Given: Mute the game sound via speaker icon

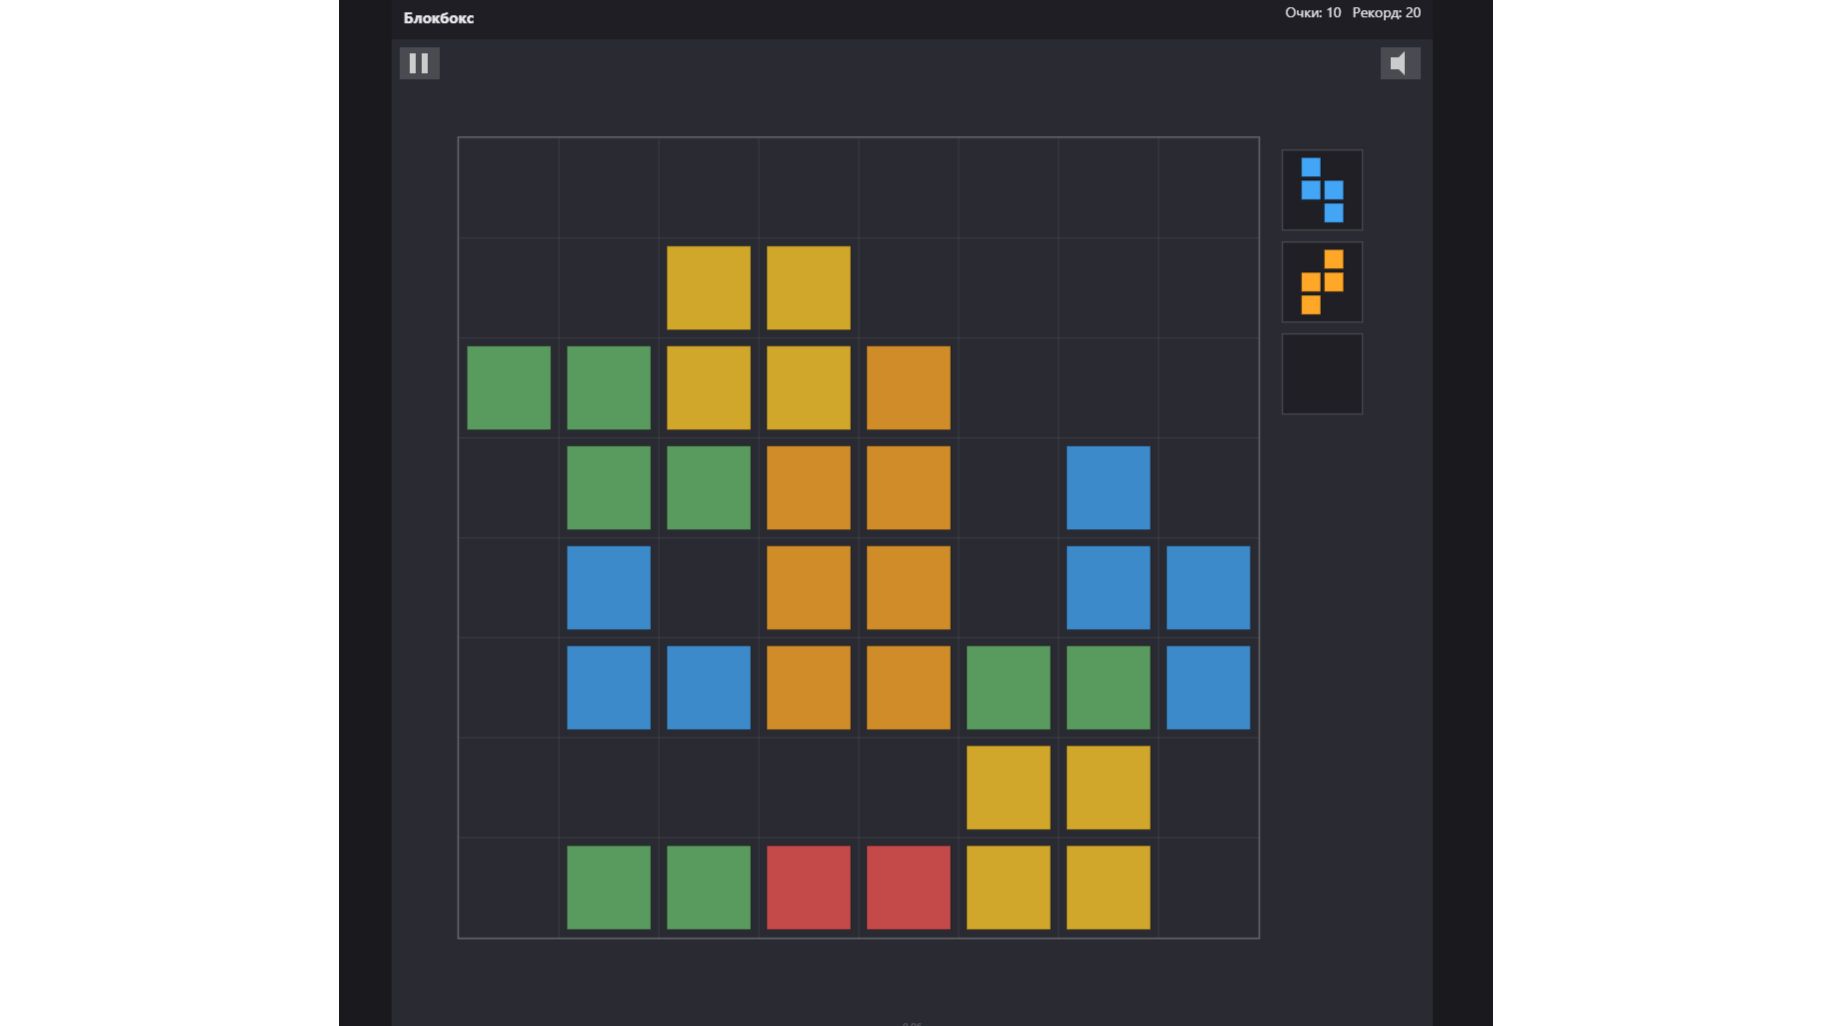Looking at the screenshot, I should (x=1400, y=63).
